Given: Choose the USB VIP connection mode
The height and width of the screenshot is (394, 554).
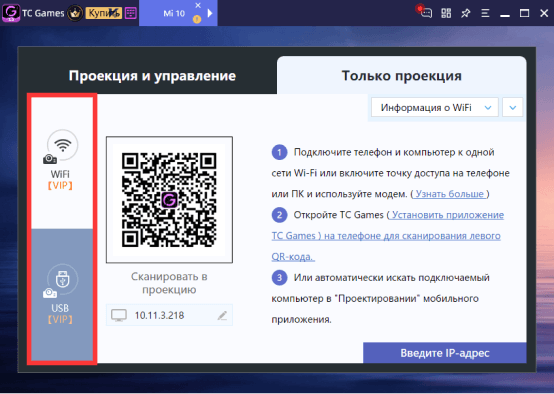Looking at the screenshot, I should [62, 294].
